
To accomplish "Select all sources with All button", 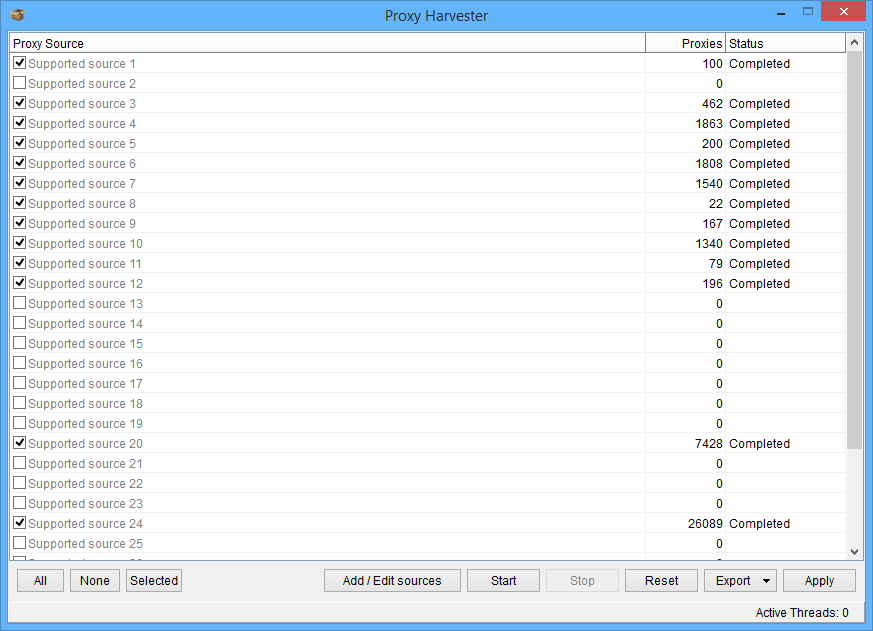I will point(40,581).
